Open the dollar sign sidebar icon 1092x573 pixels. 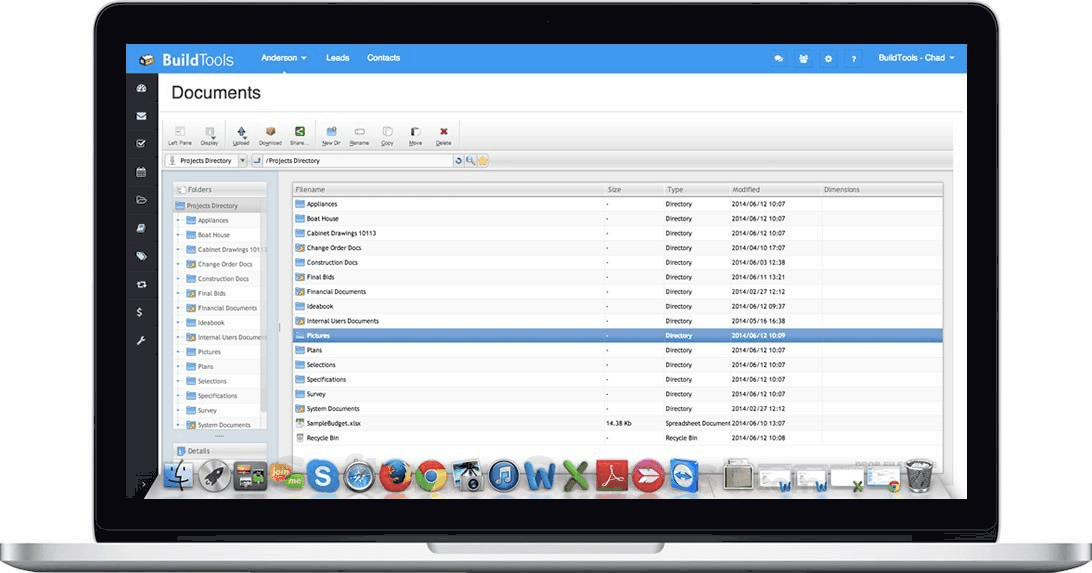click(x=140, y=313)
